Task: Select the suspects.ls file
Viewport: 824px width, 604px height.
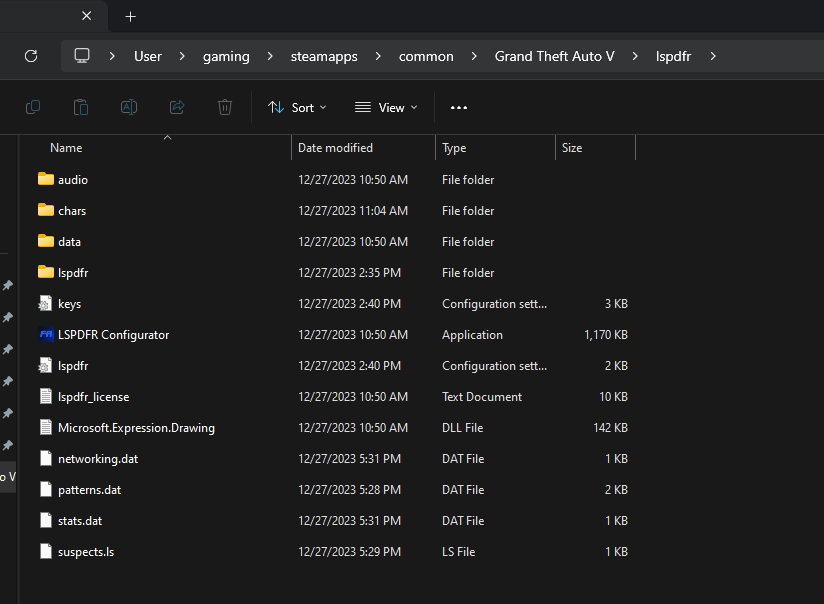Action: (85, 552)
